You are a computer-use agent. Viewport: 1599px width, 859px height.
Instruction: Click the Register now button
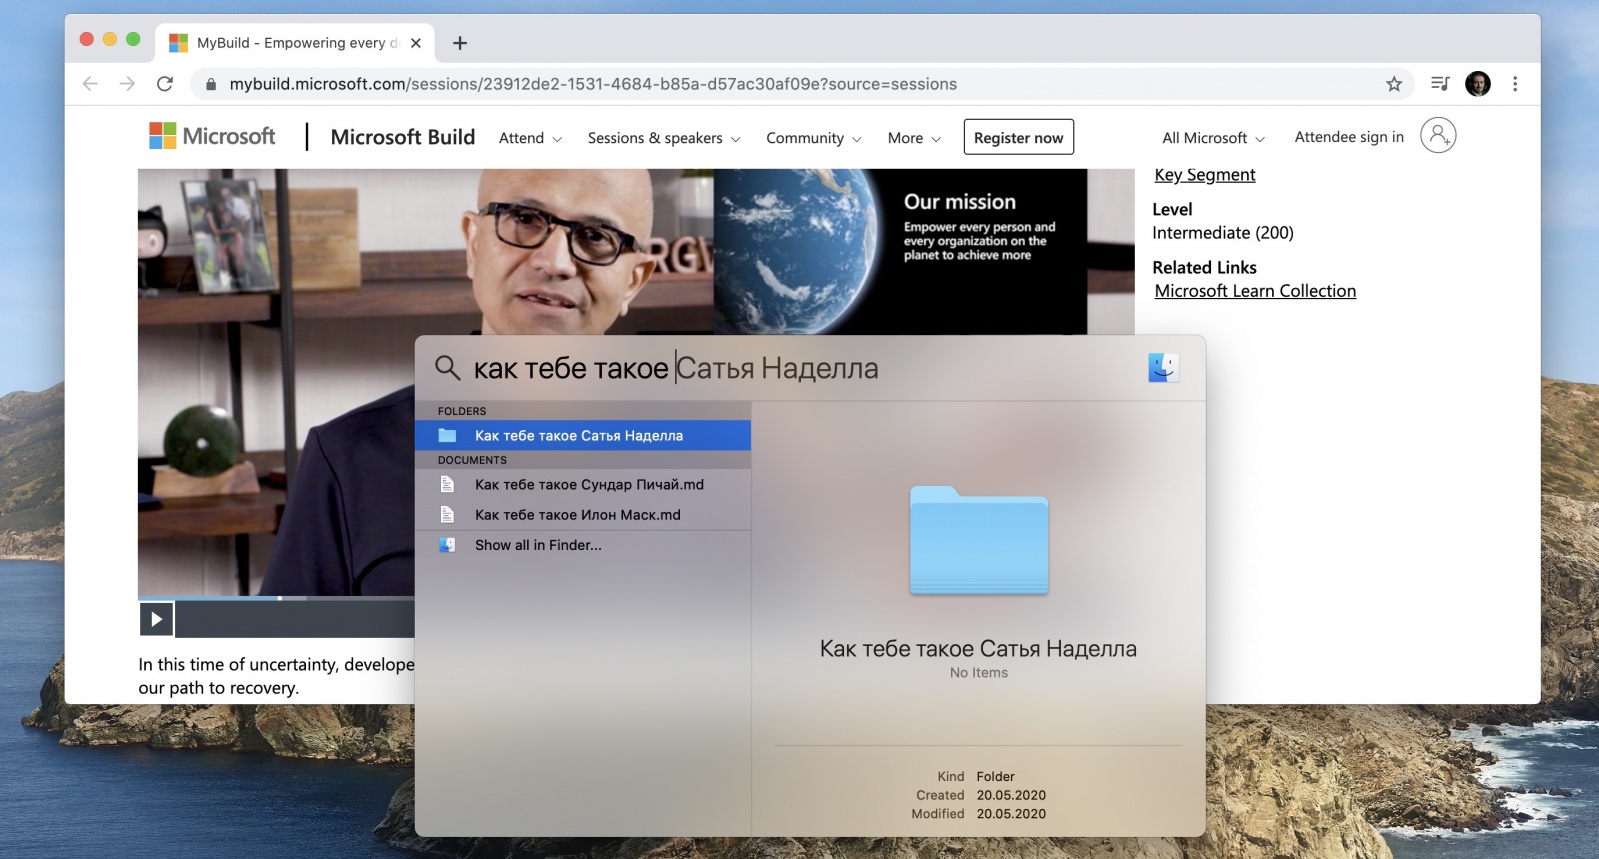(x=1018, y=137)
